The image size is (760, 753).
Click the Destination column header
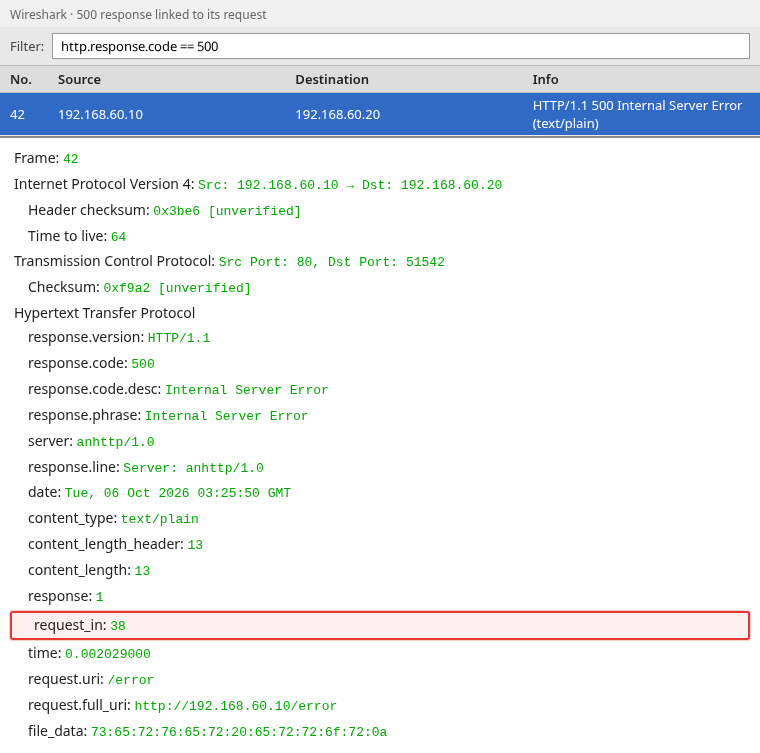(332, 79)
